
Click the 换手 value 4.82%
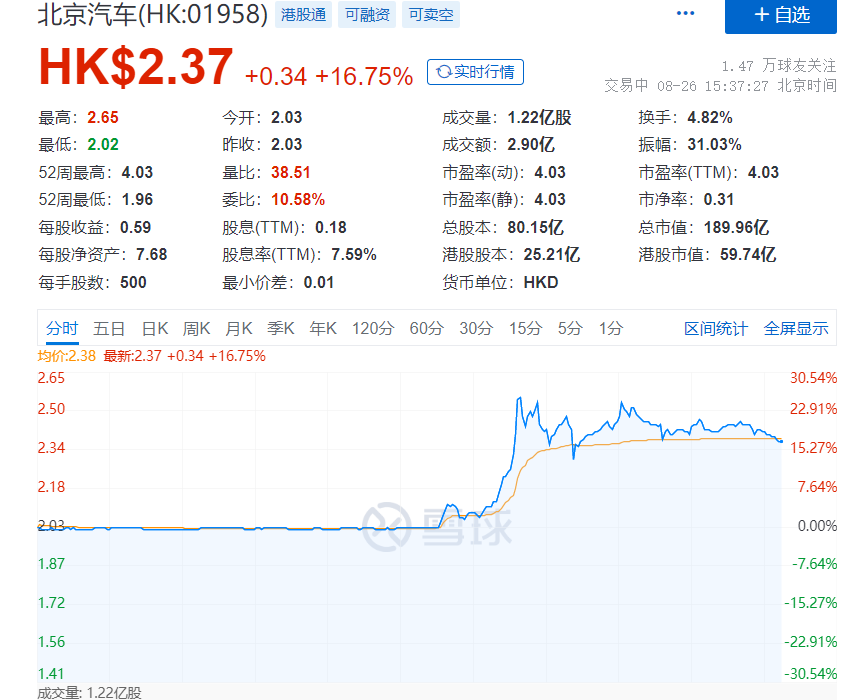[710, 117]
